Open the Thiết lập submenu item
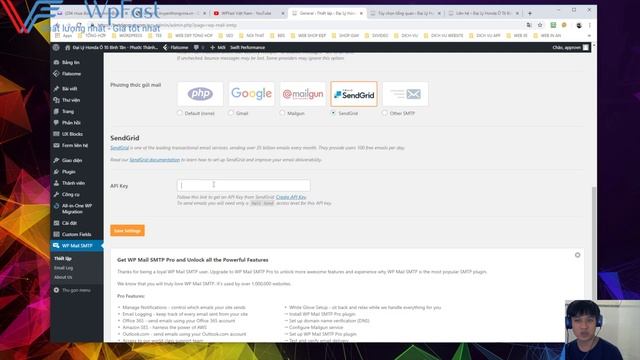 63,258
